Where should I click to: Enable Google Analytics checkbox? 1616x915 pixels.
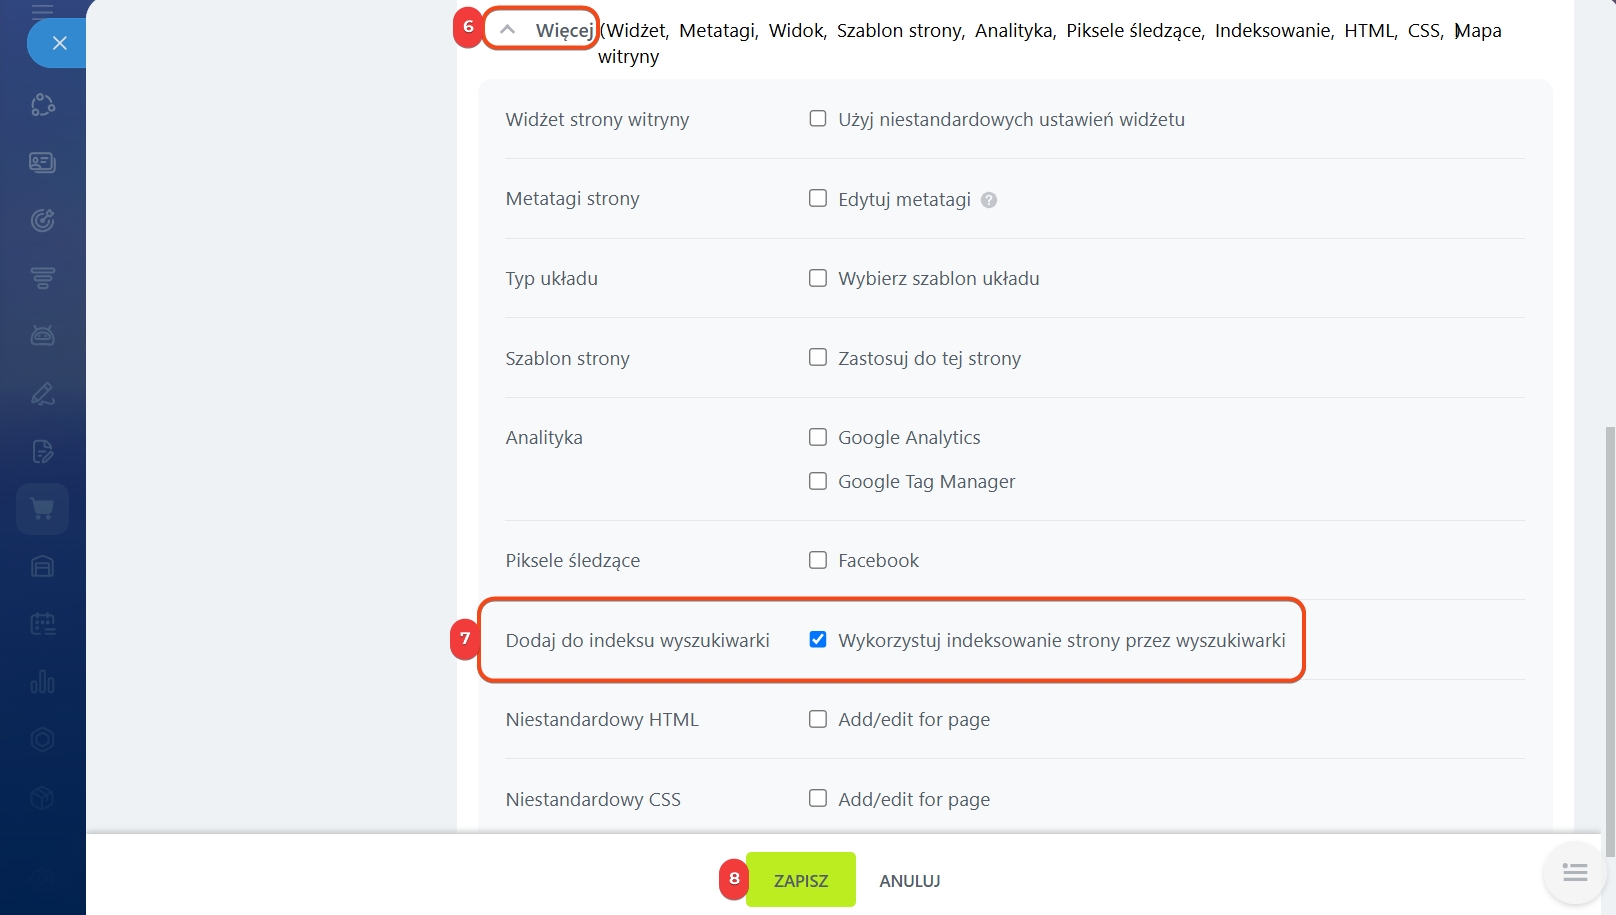818,437
